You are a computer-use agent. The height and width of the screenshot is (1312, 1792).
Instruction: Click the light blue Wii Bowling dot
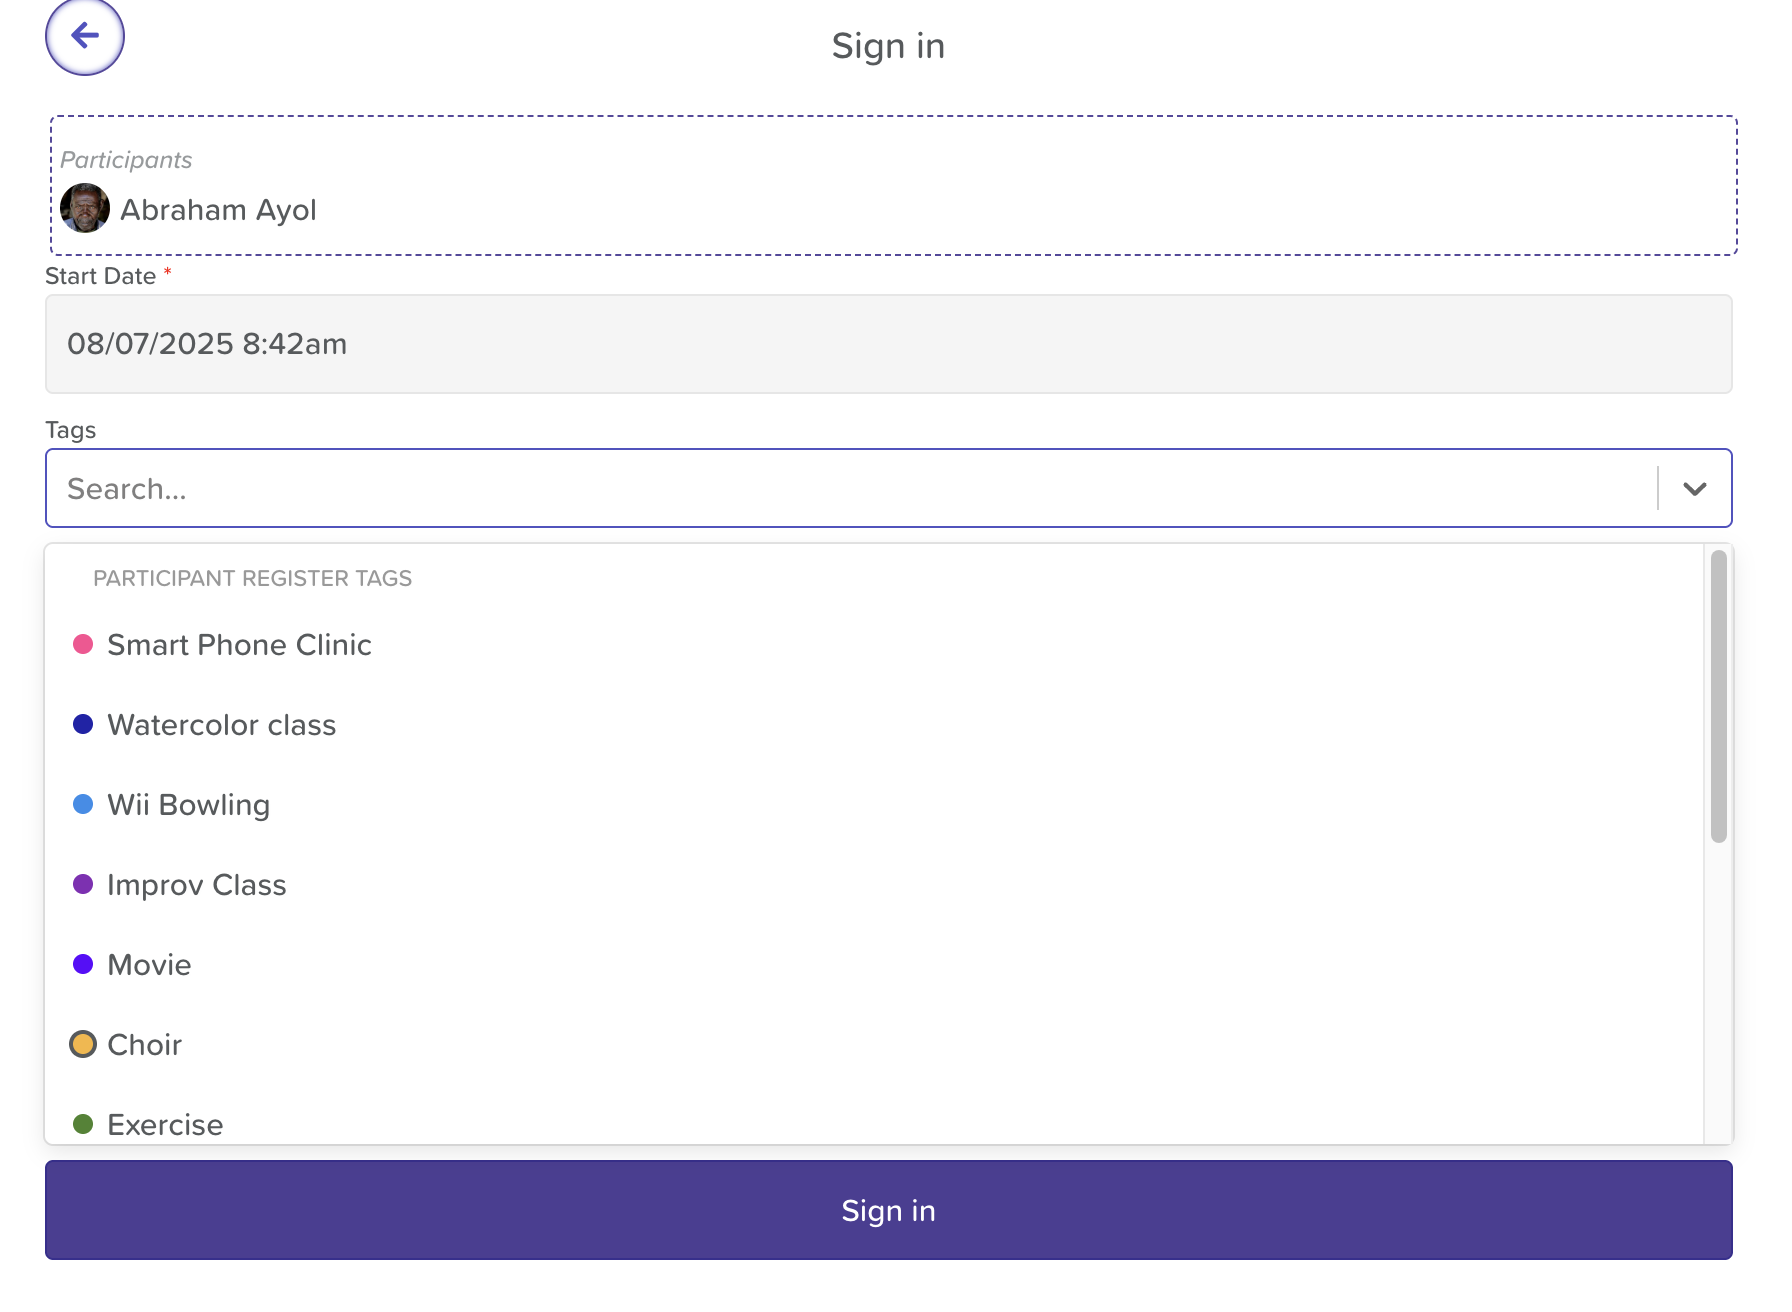83,804
